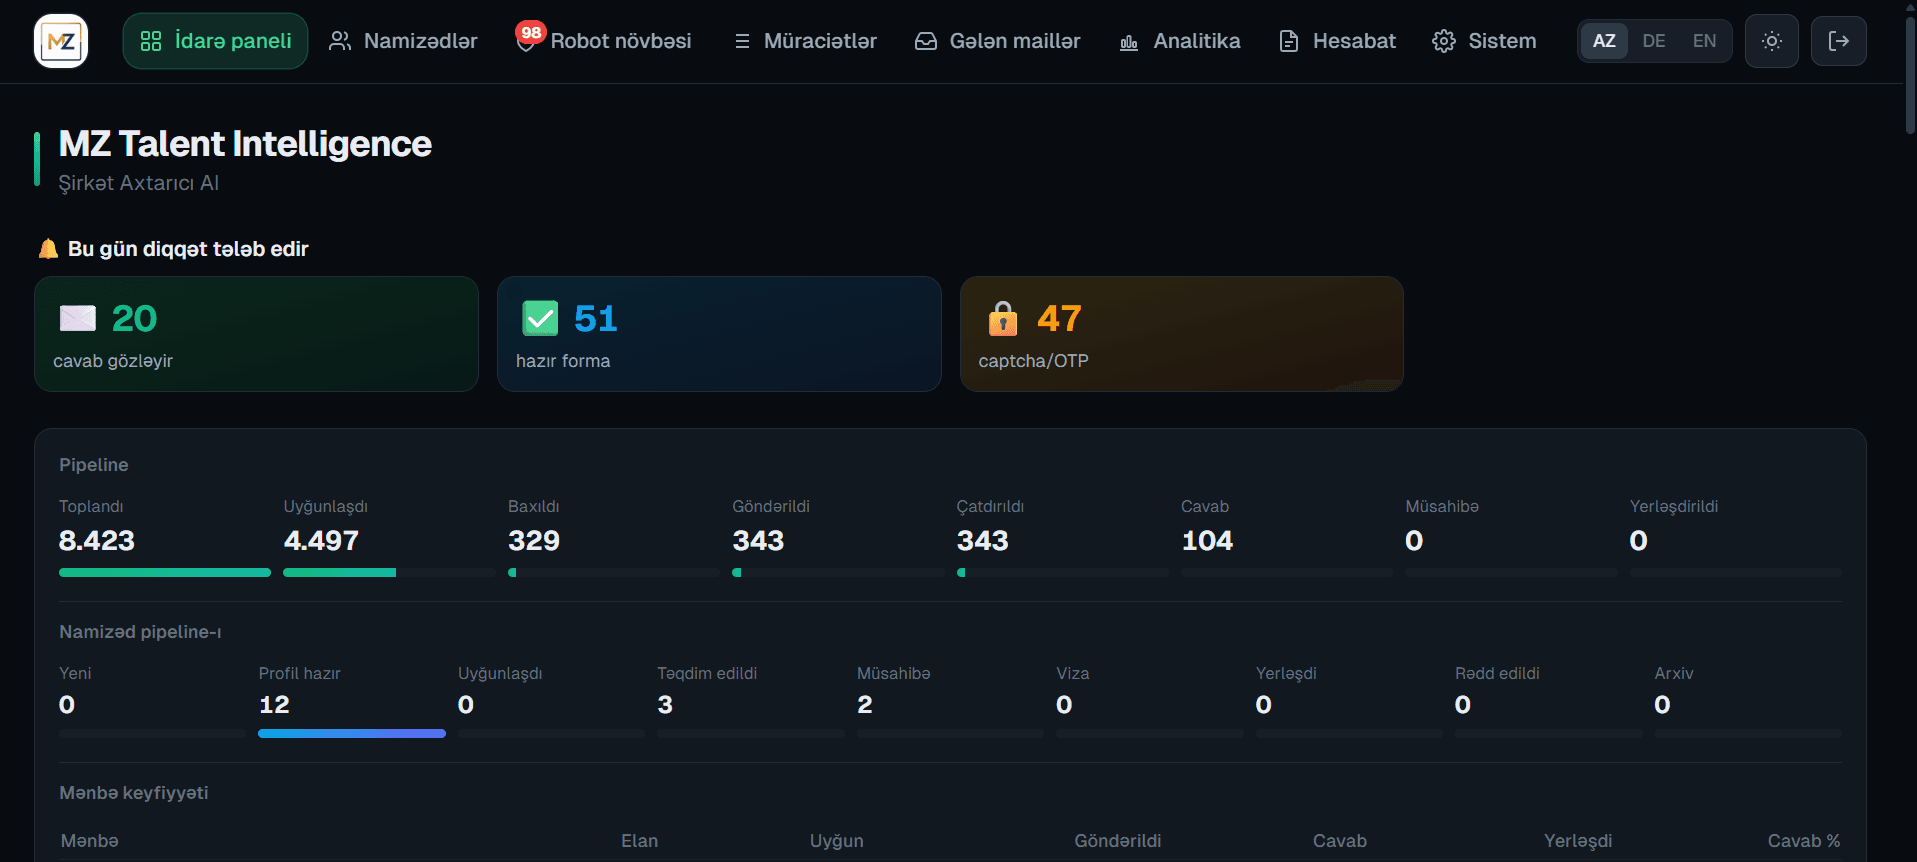Click the Toplandı value 8.423
Image resolution: width=1917 pixels, height=862 pixels.
tap(97, 541)
